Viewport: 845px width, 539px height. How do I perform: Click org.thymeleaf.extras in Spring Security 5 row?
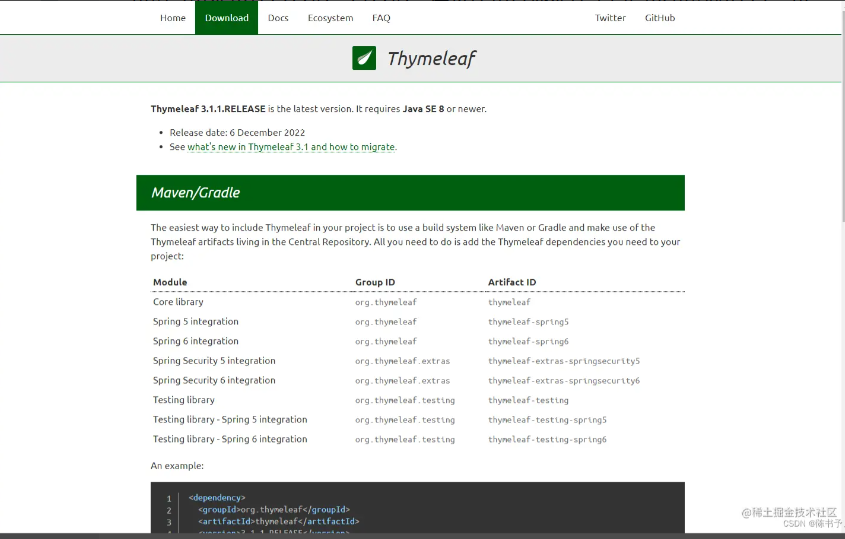[x=403, y=361]
